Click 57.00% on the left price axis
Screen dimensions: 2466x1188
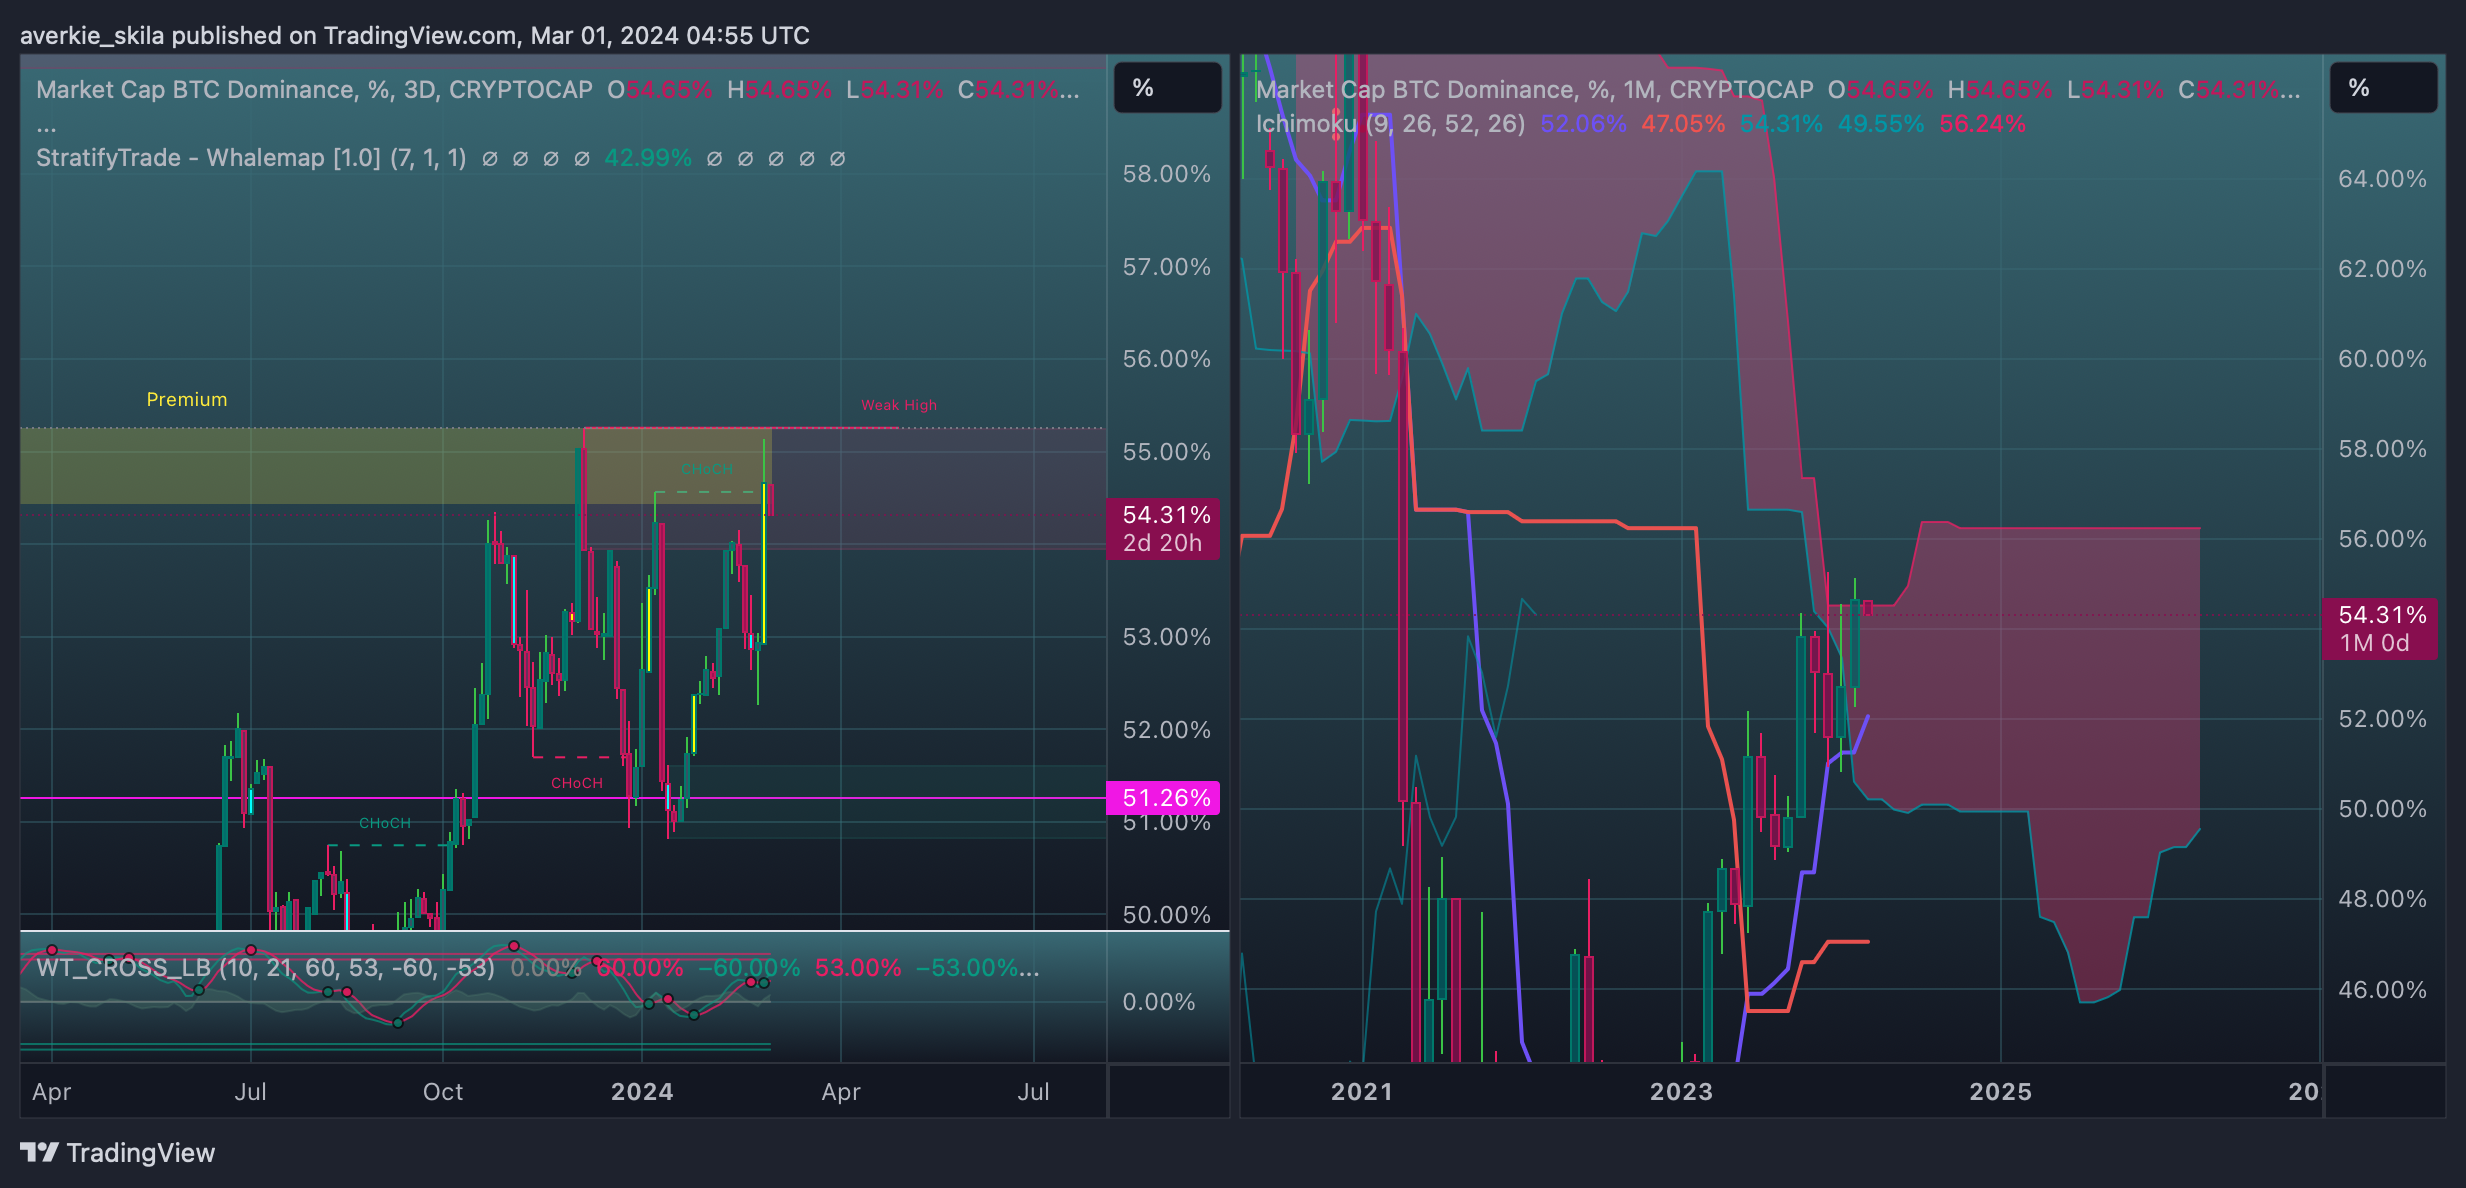[1166, 267]
